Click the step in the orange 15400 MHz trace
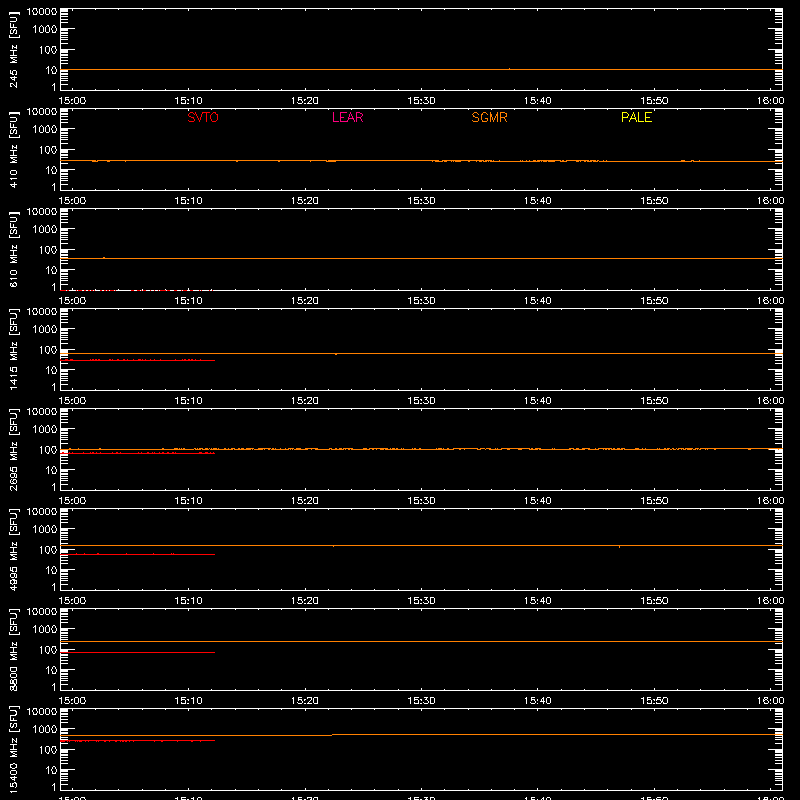Screen dimensions: 800x800 [332, 735]
